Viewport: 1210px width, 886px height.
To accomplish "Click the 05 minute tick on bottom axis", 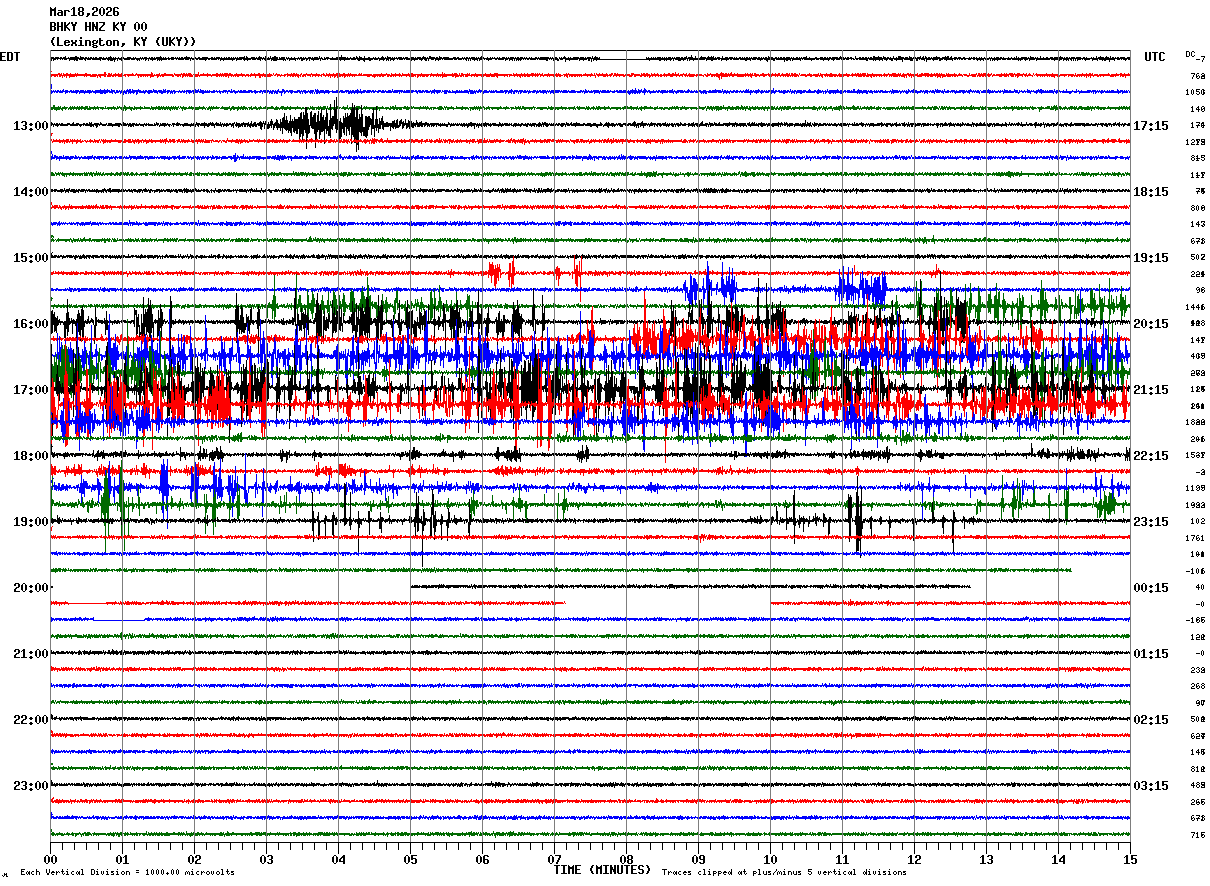I will click(x=410, y=860).
